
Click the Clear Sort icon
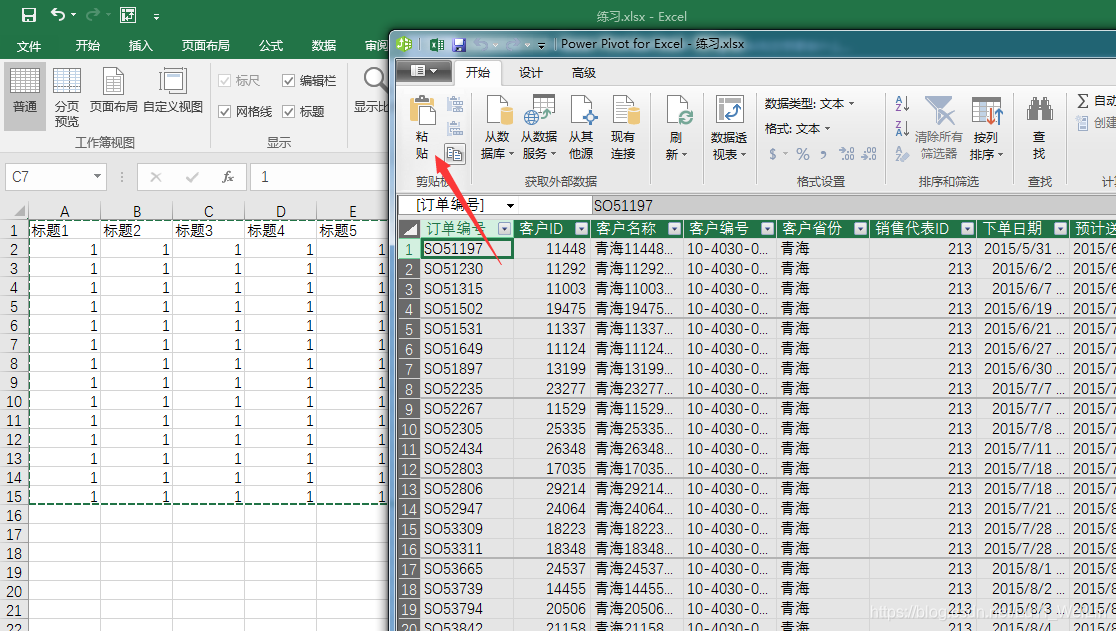coord(902,153)
